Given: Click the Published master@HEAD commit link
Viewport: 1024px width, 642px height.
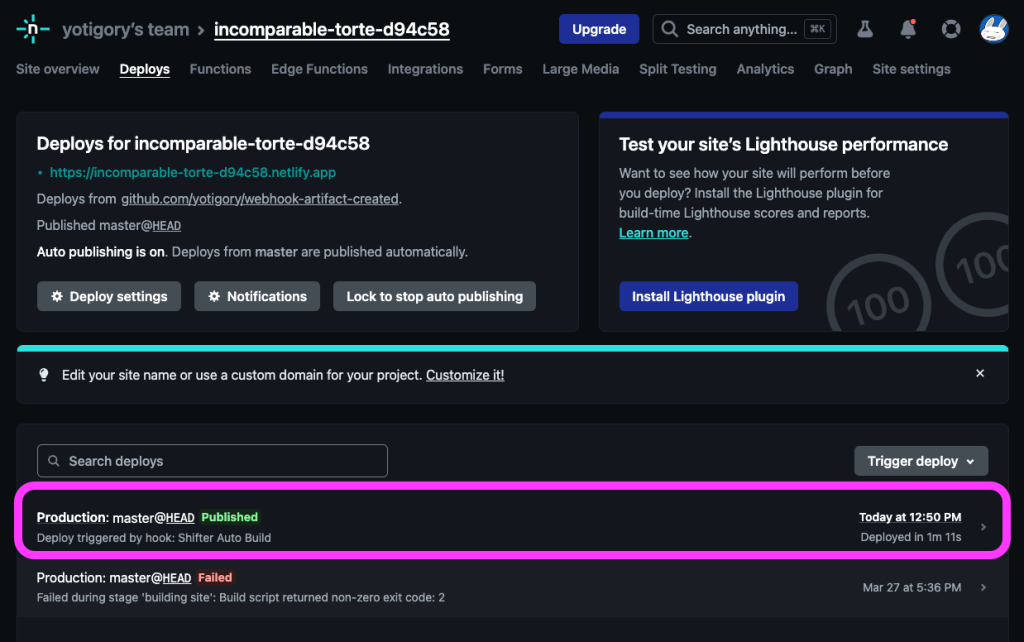Looking at the screenshot, I should (x=167, y=225).
